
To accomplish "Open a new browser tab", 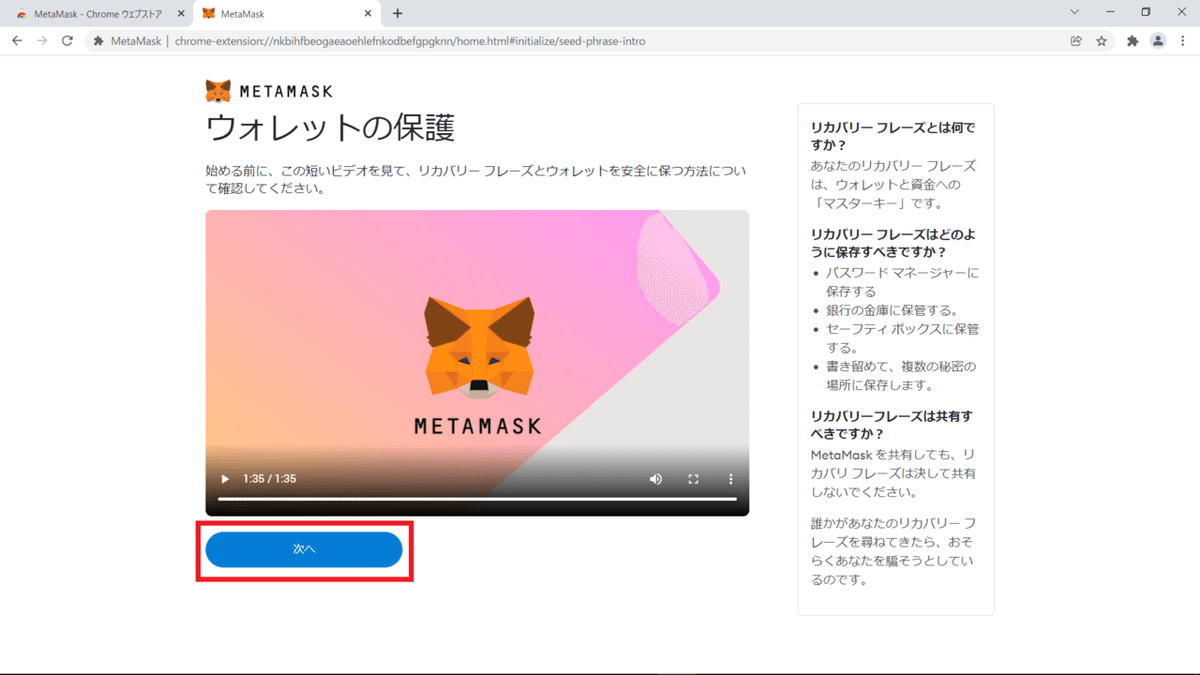I will (x=398, y=13).
